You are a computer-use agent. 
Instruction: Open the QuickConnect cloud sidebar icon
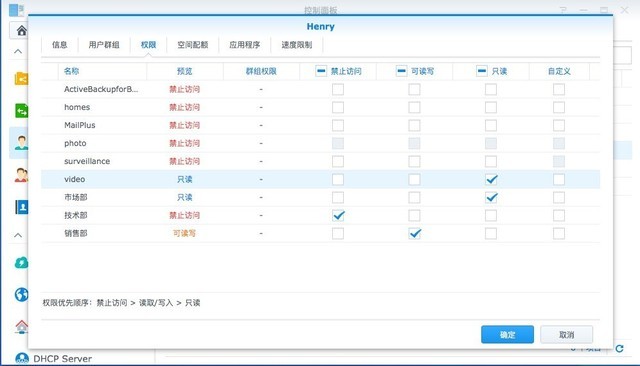tap(21, 262)
